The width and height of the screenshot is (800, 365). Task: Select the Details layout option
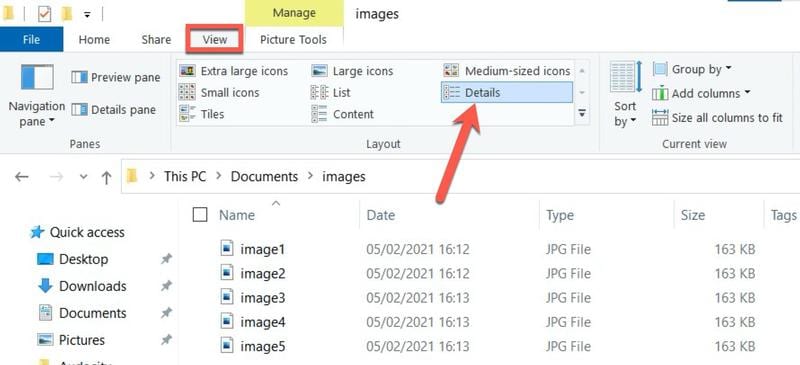507,92
